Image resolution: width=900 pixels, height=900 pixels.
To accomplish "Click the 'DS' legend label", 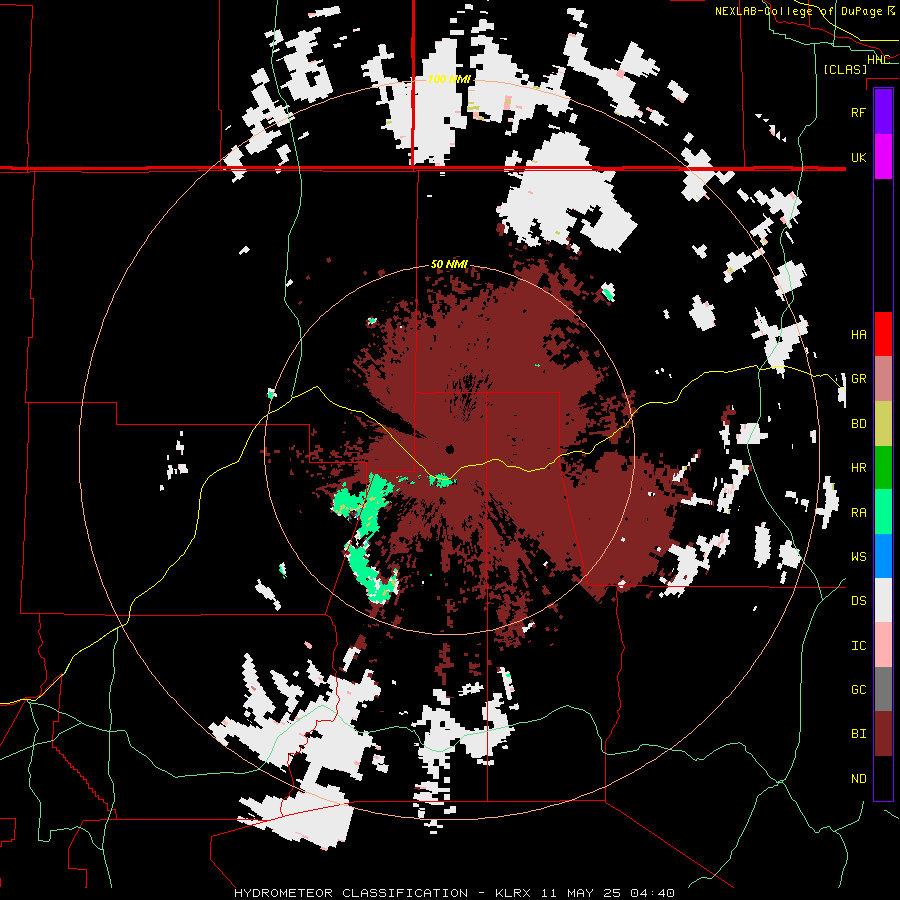I will (859, 601).
